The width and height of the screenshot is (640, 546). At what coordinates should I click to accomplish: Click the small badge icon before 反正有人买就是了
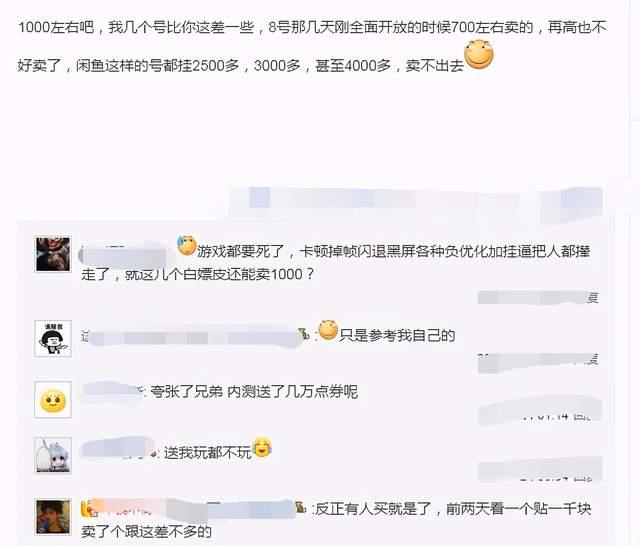[x=300, y=508]
